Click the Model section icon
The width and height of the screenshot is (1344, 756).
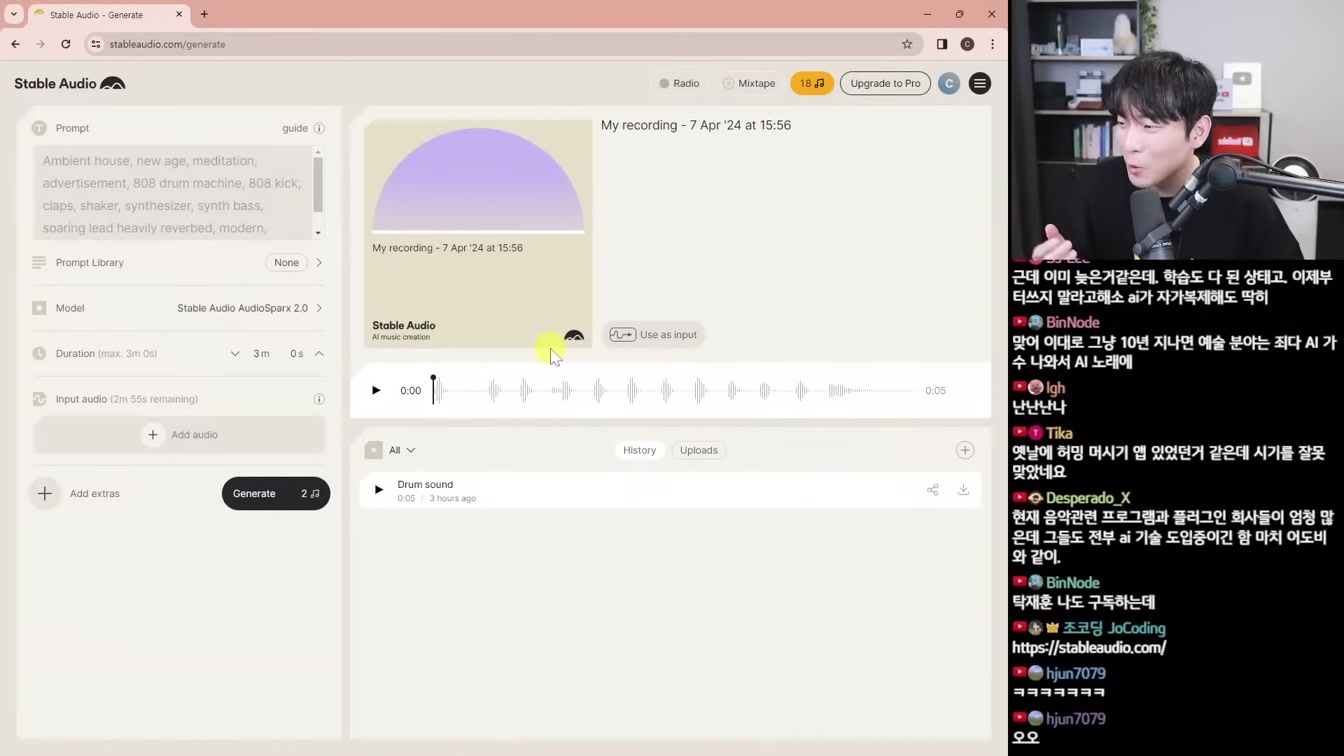(39, 308)
